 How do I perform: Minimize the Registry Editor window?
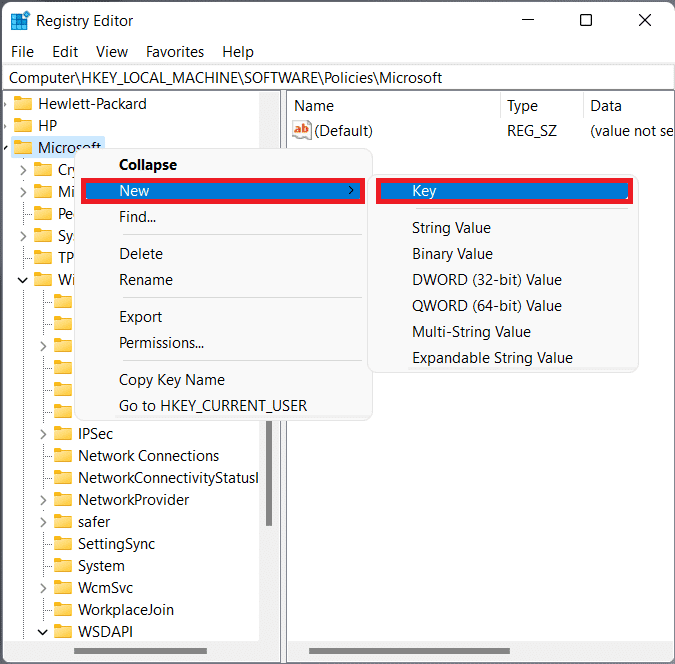point(528,20)
